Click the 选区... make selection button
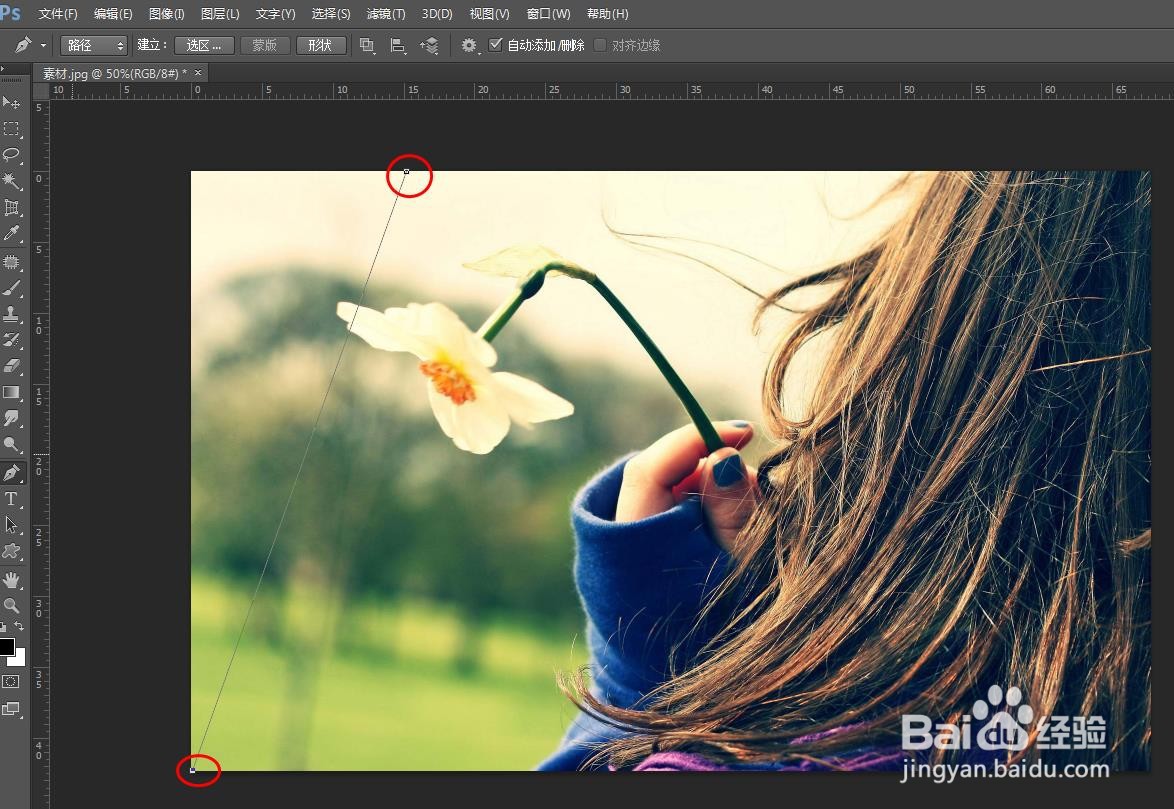1174x809 pixels. [204, 46]
